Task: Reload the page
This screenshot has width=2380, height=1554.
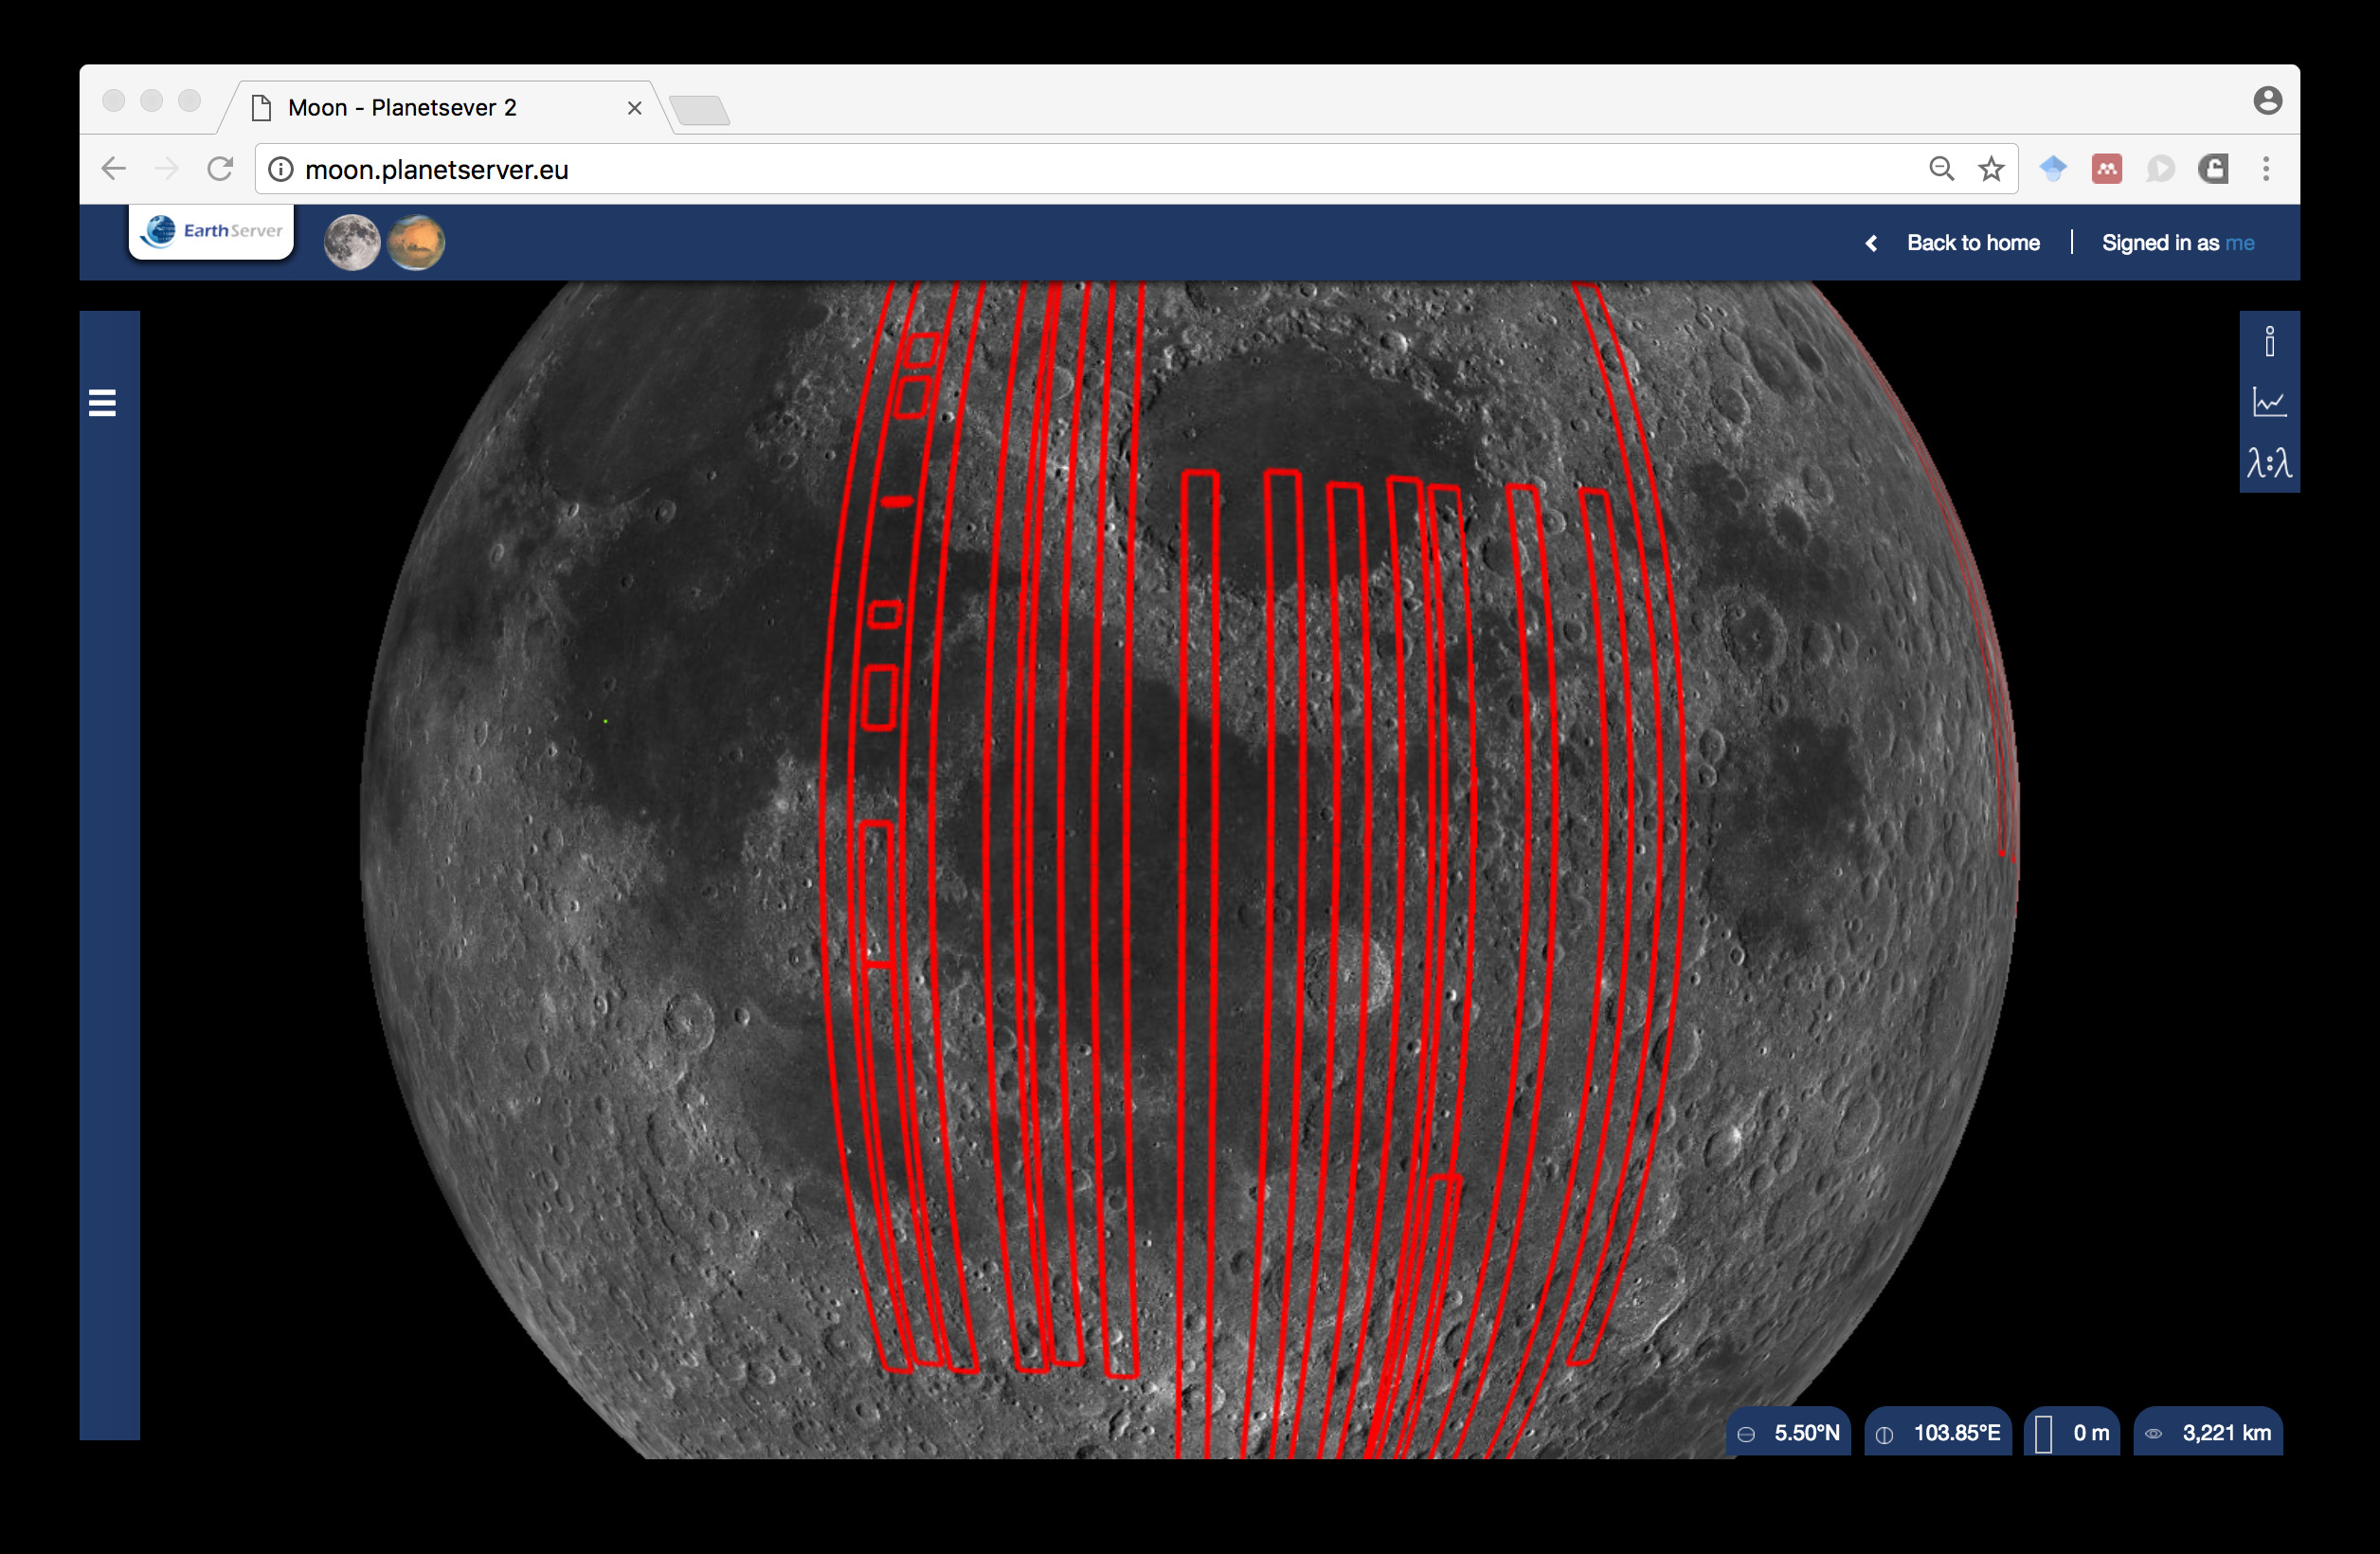Action: 220,169
